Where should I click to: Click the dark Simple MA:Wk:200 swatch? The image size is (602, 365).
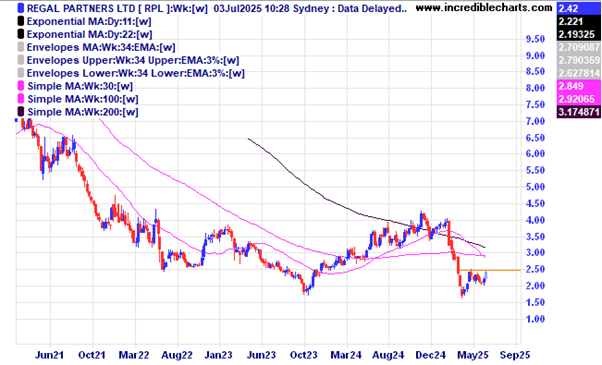click(x=21, y=112)
